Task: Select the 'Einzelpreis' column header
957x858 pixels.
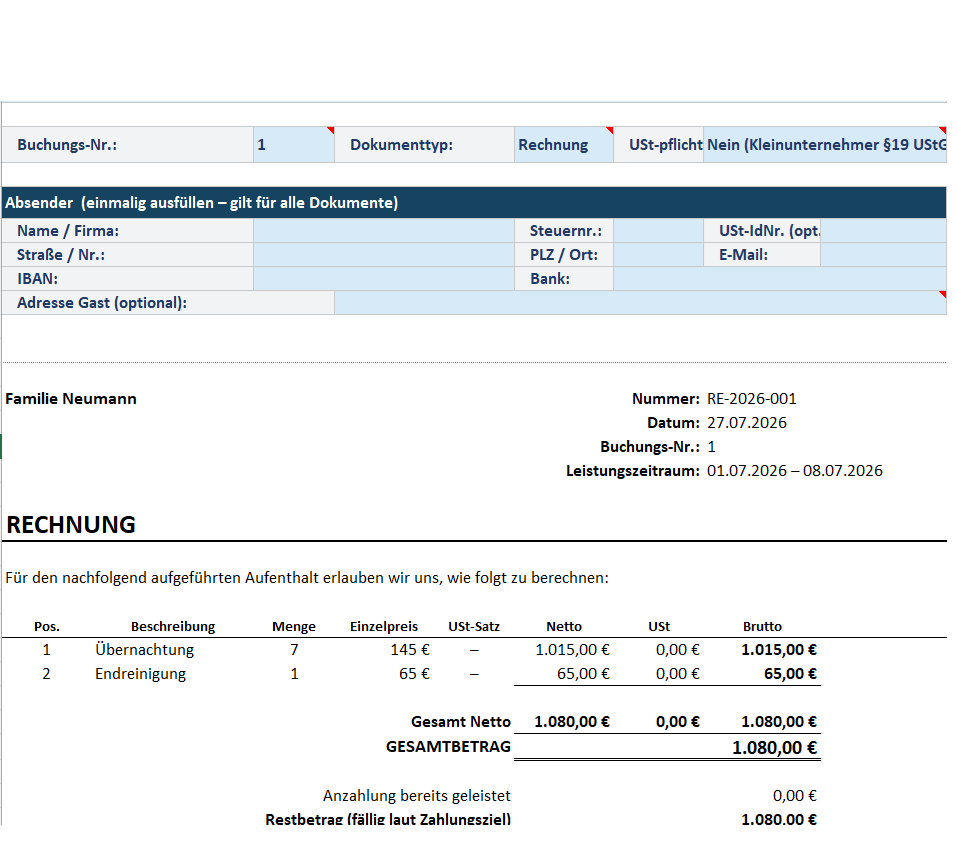Action: coord(384,626)
